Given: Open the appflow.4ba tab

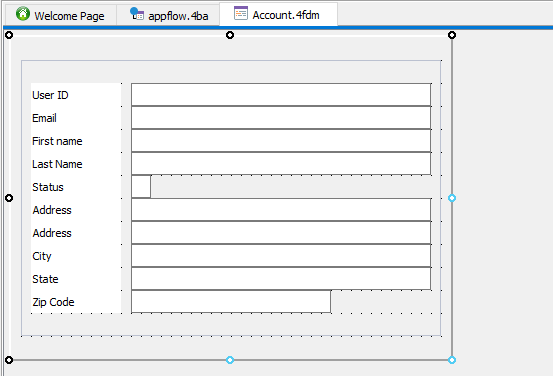Looking at the screenshot, I should click(x=169, y=15).
